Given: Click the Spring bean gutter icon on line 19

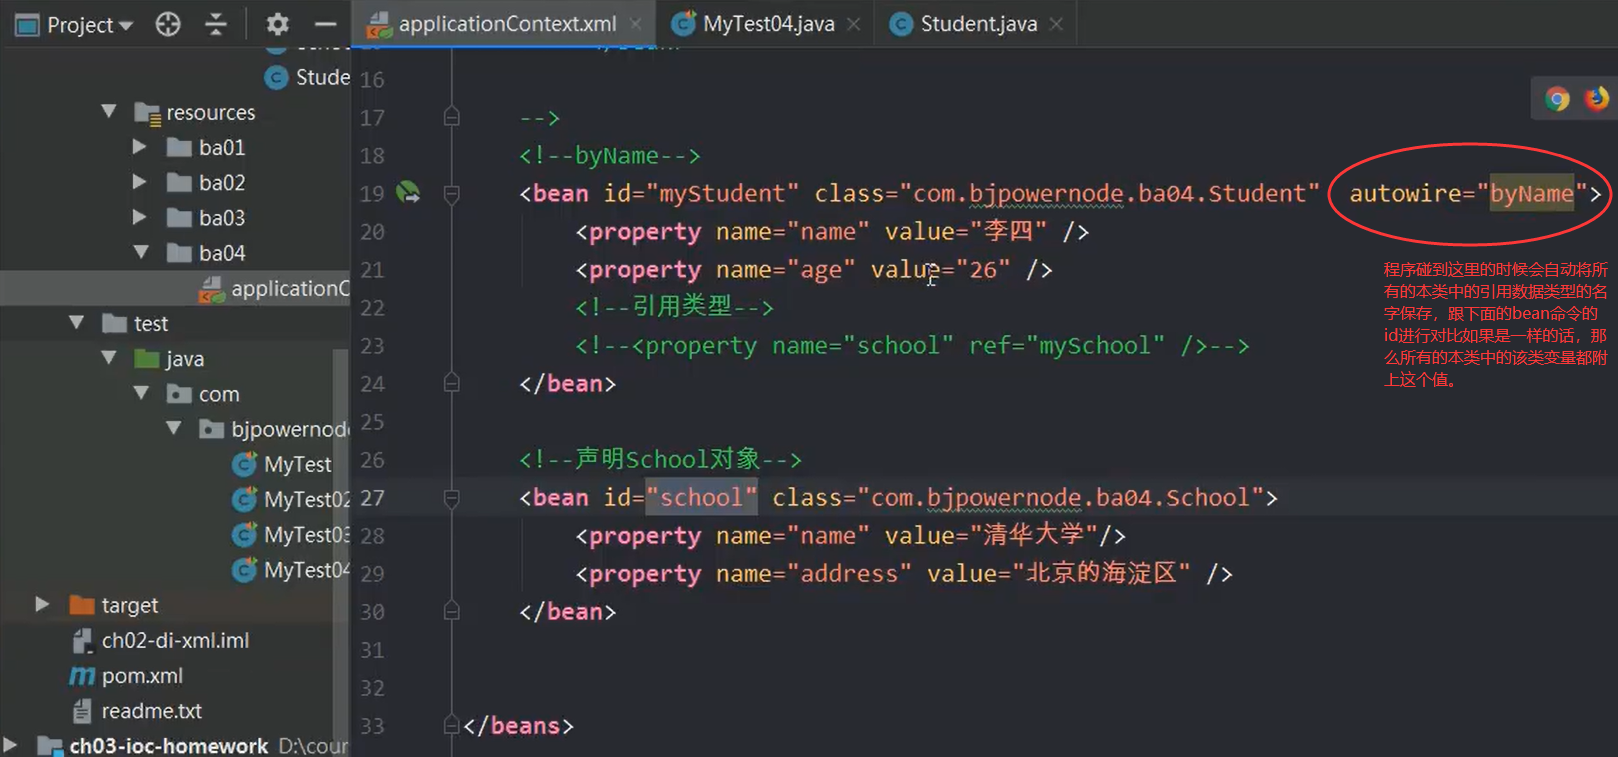Looking at the screenshot, I should 408,192.
